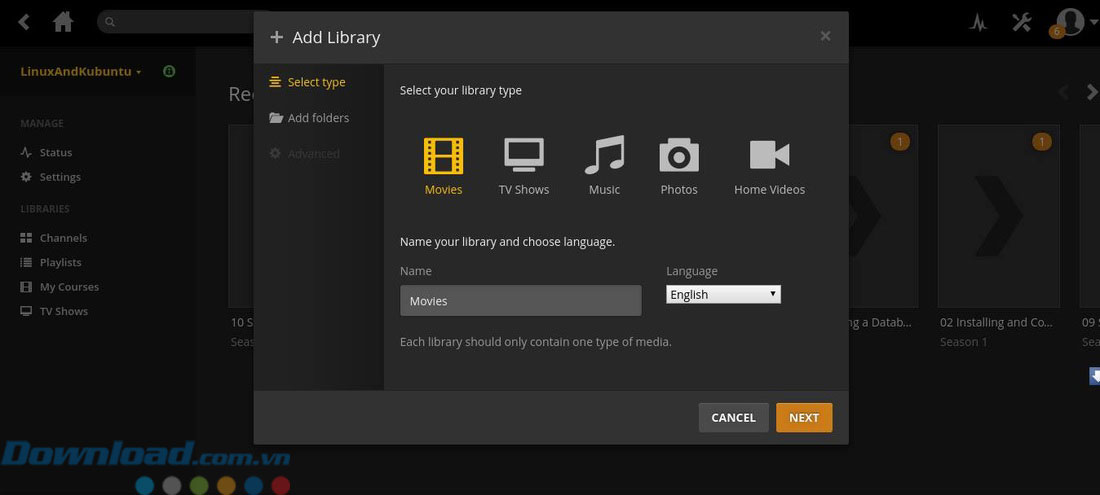The height and width of the screenshot is (495, 1100).
Task: Expand the LinuxAndKubuntu server dropdown
Action: pyautogui.click(x=81, y=72)
